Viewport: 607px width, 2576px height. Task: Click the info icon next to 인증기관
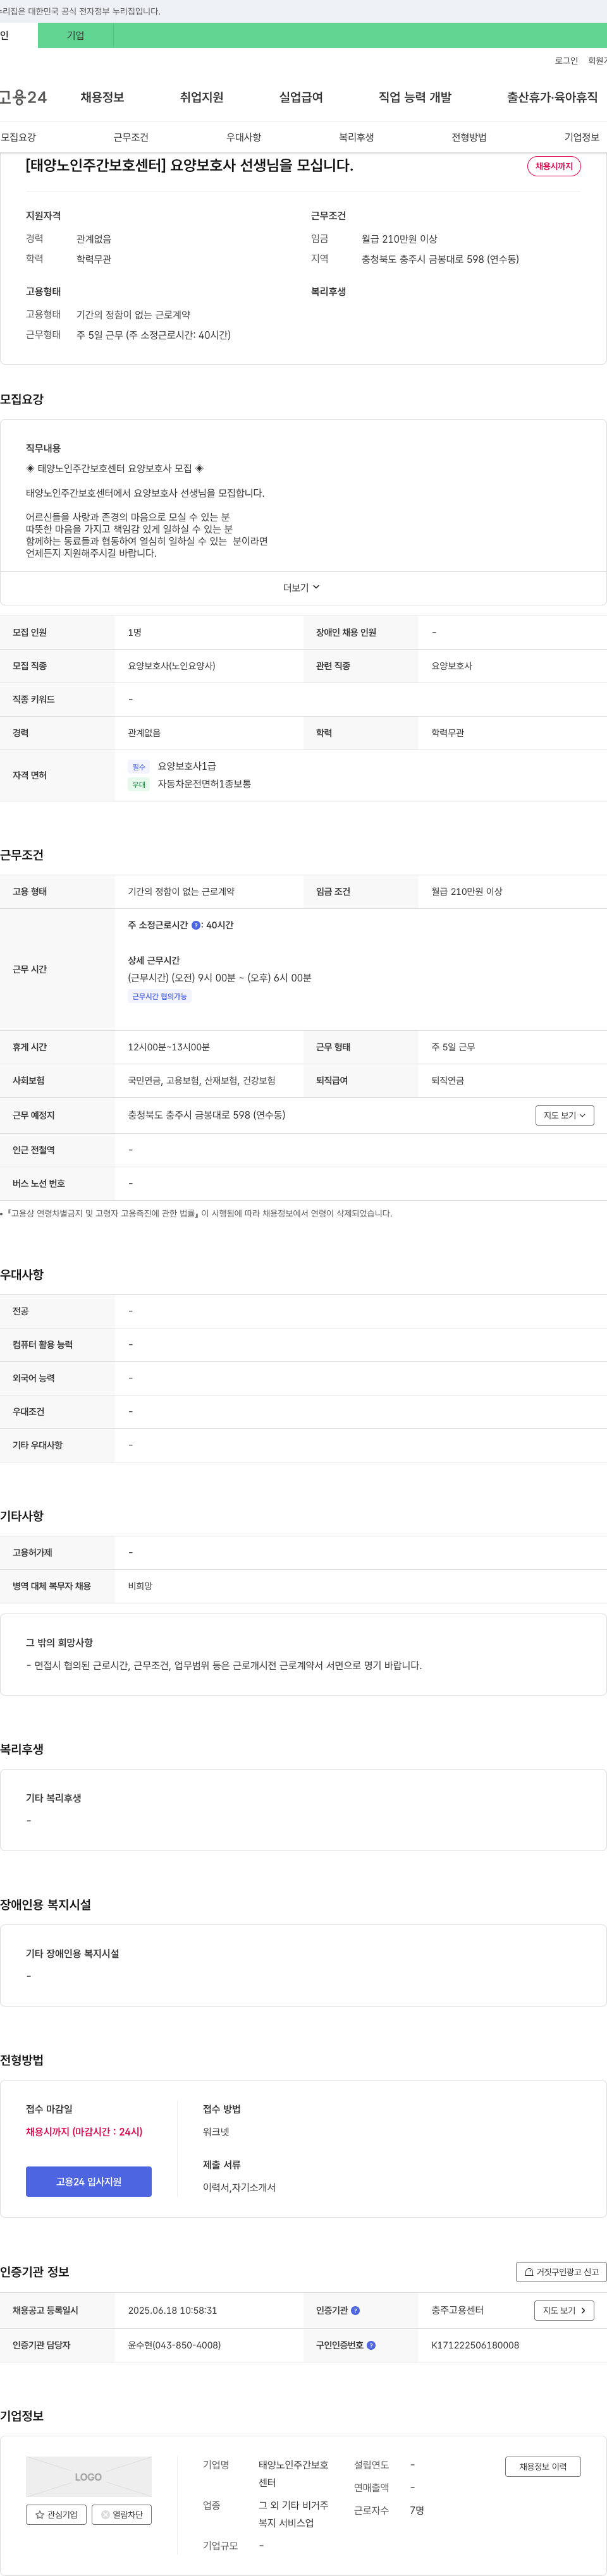(355, 2310)
